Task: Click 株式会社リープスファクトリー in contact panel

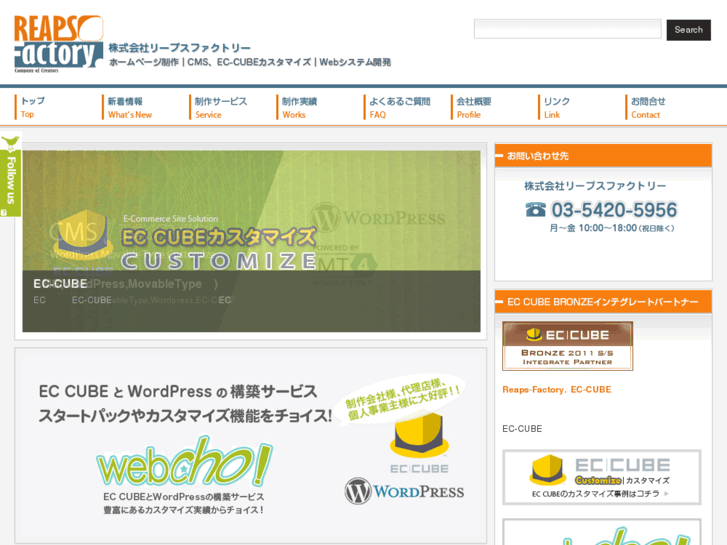Action: [x=595, y=186]
